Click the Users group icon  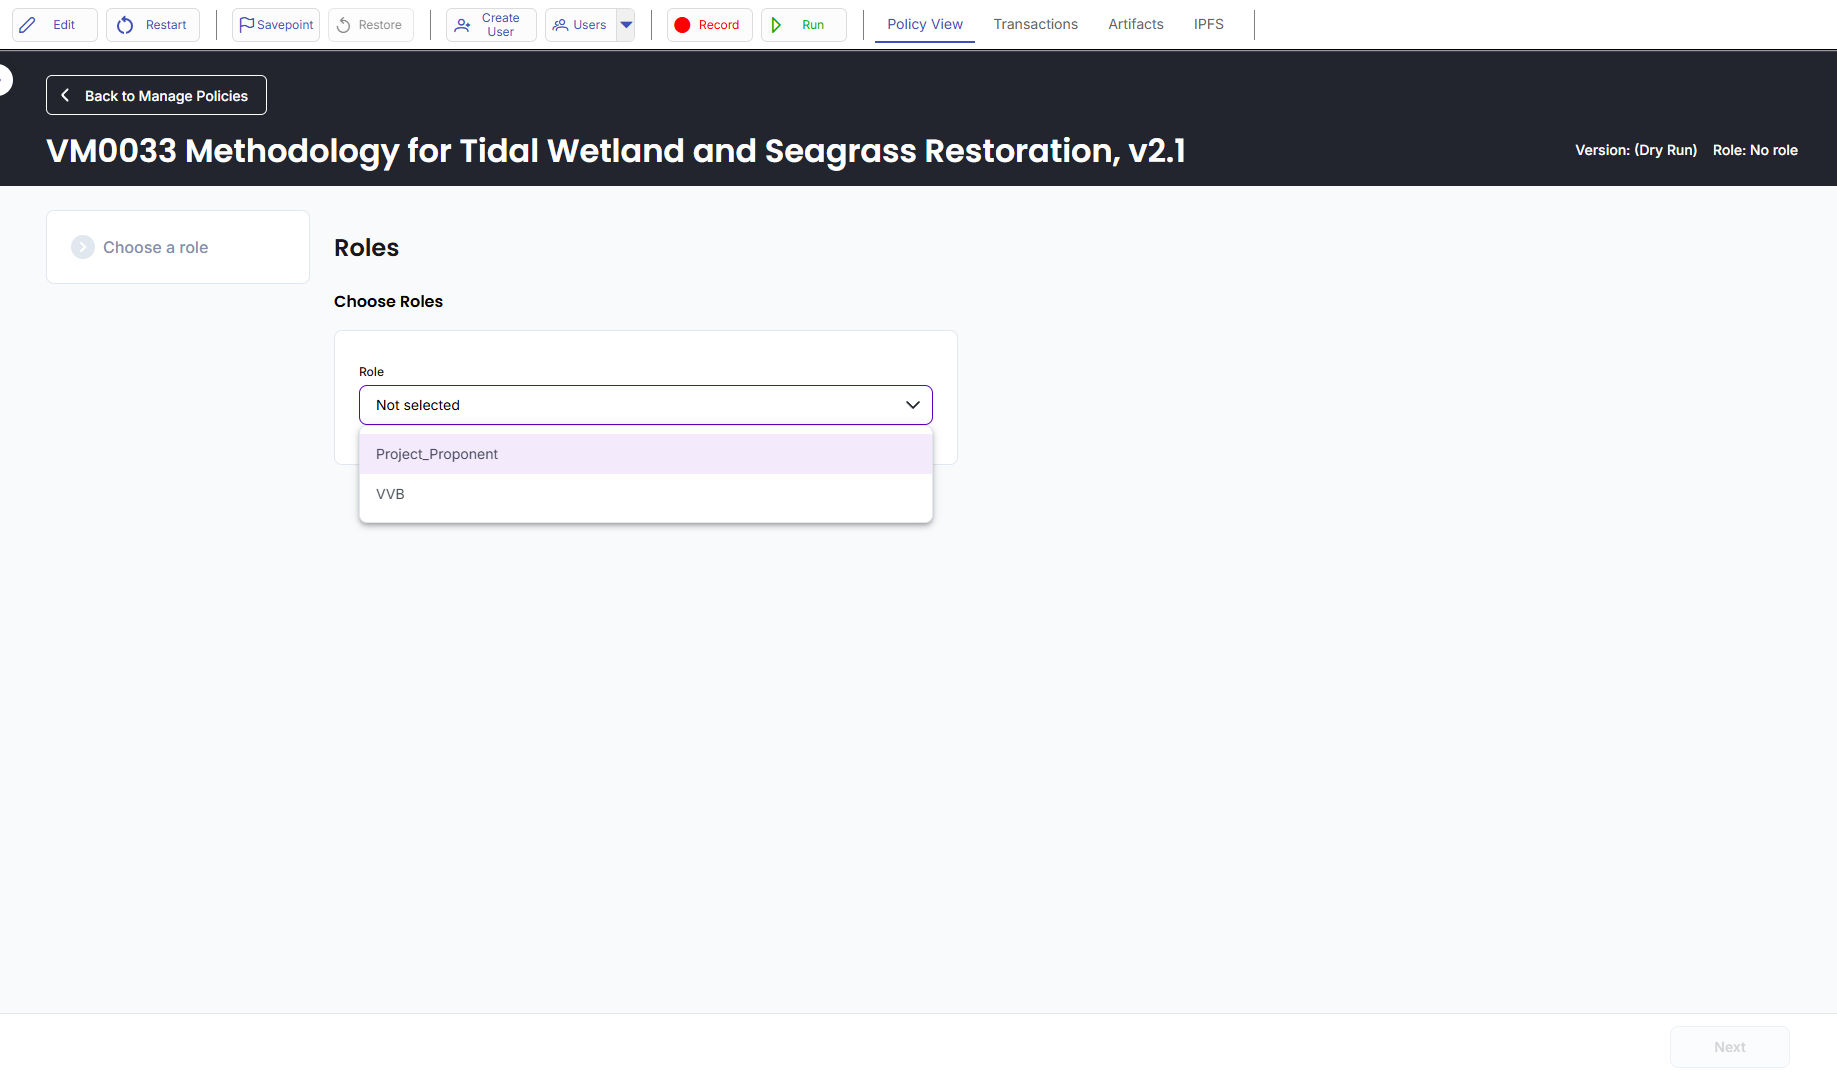click(x=560, y=25)
